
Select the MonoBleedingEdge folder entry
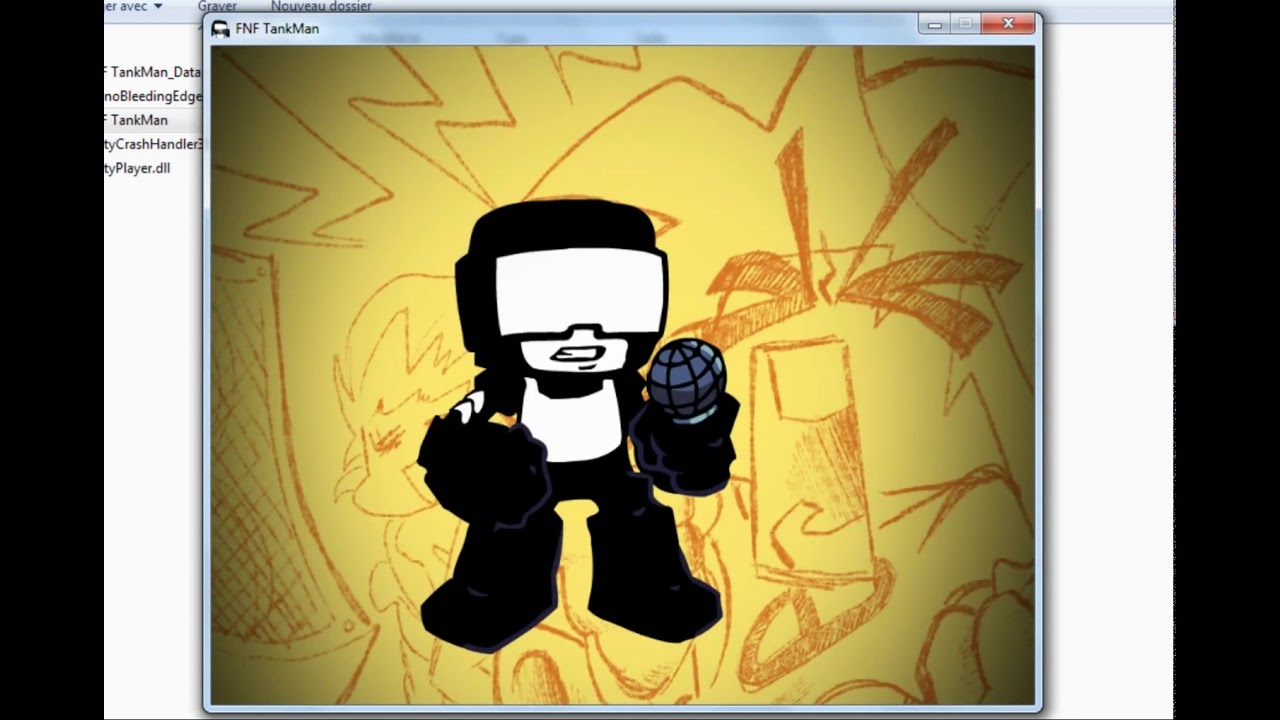(x=153, y=96)
